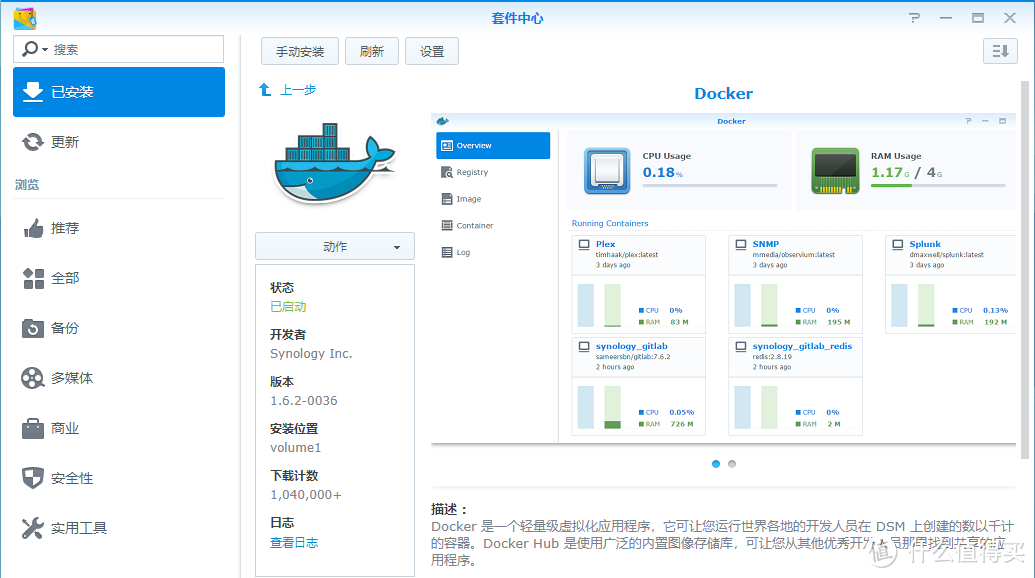
Task: Click the up arrow icon beside 上一步
Action: click(265, 90)
